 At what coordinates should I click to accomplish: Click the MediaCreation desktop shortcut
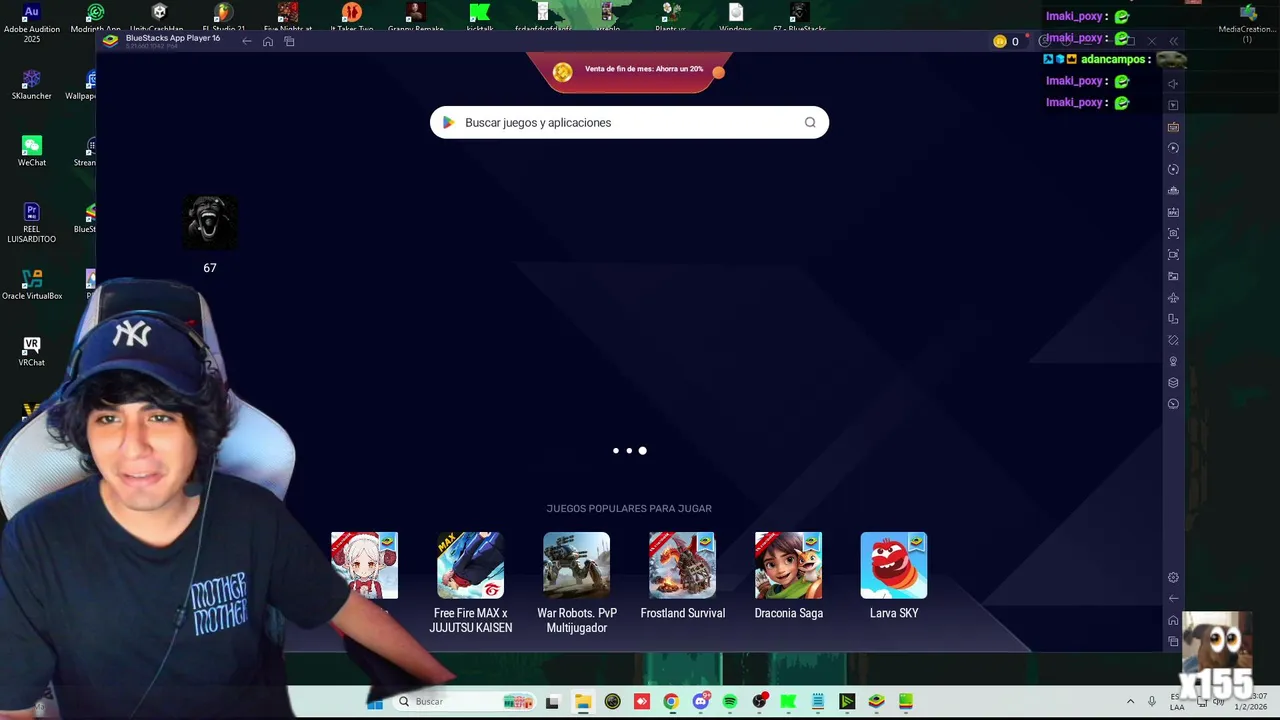point(1247,22)
